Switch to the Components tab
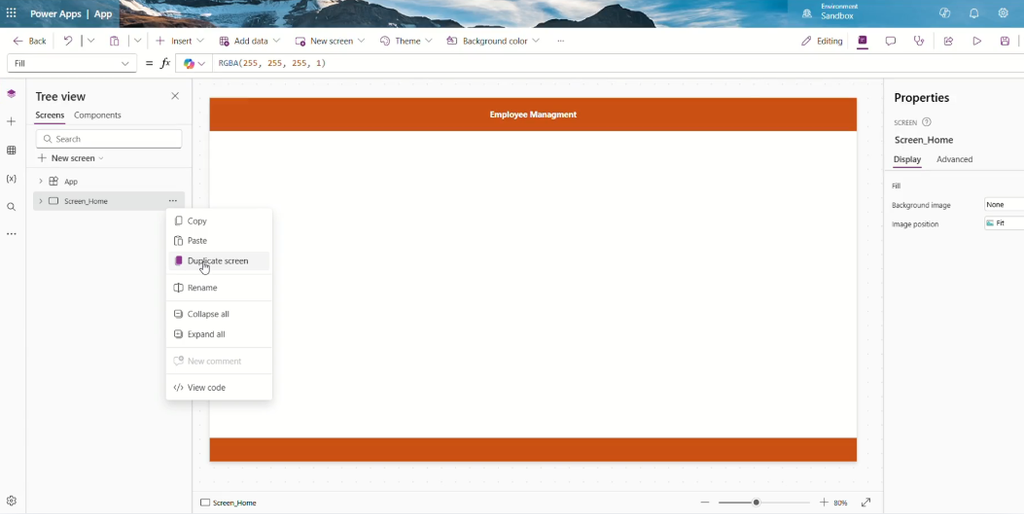 click(97, 115)
